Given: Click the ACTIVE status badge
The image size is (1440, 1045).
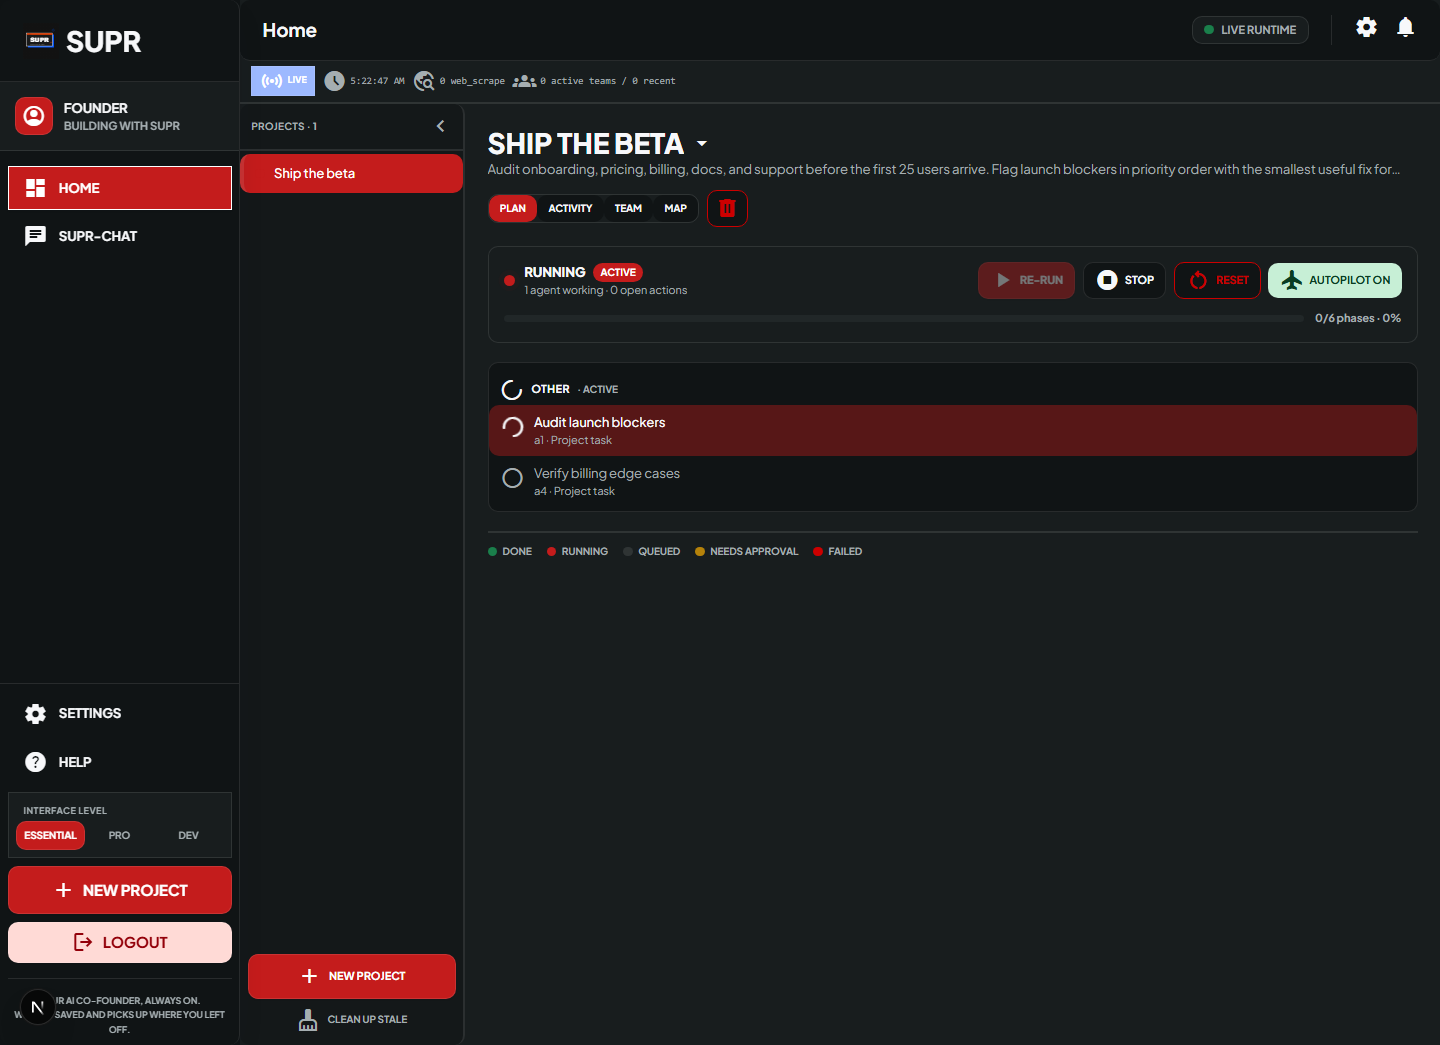Looking at the screenshot, I should click(x=618, y=272).
